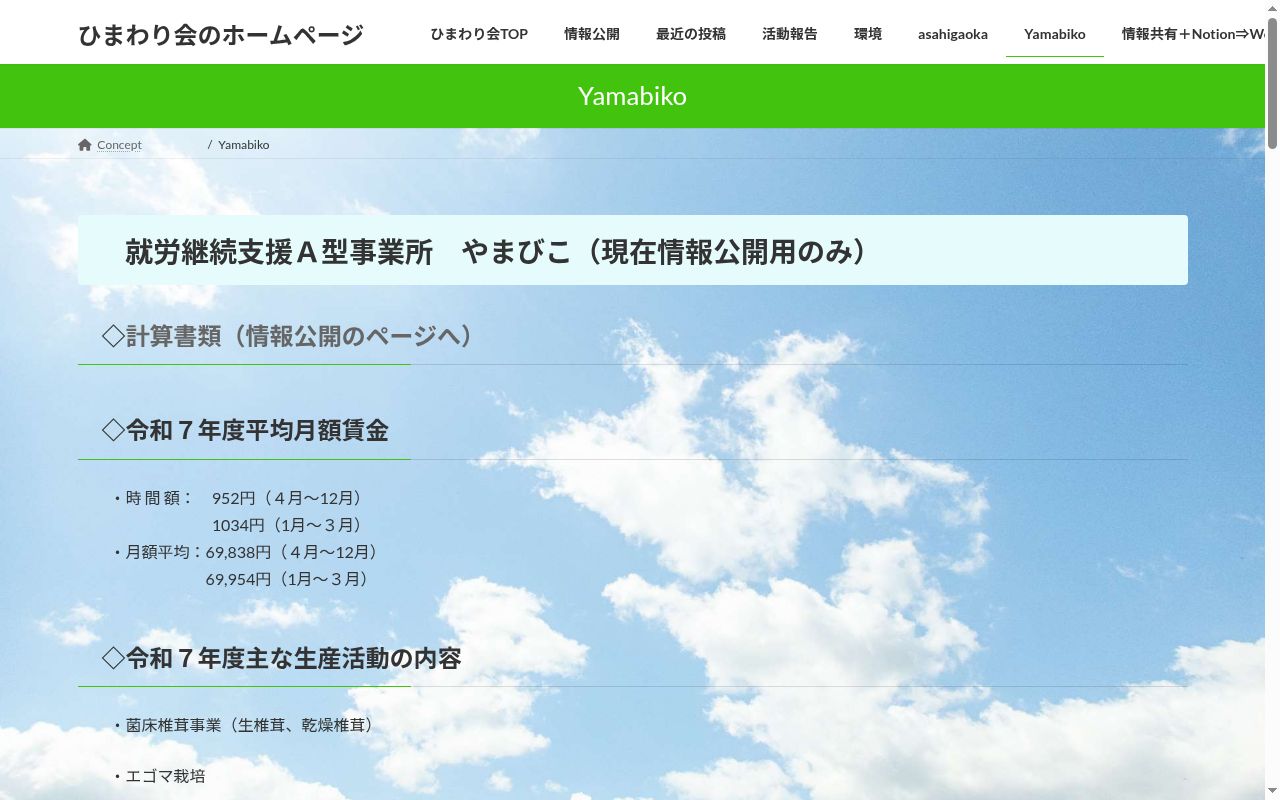Select the Yamabiko menu item
The width and height of the screenshot is (1280, 800).
pos(1055,34)
